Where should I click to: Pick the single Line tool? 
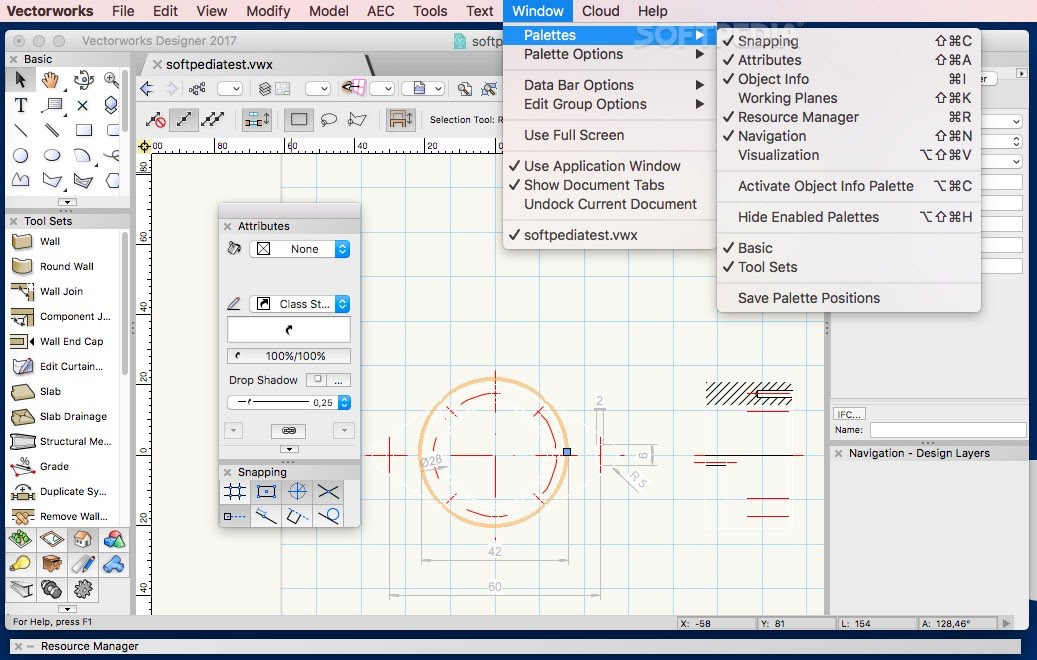point(21,130)
